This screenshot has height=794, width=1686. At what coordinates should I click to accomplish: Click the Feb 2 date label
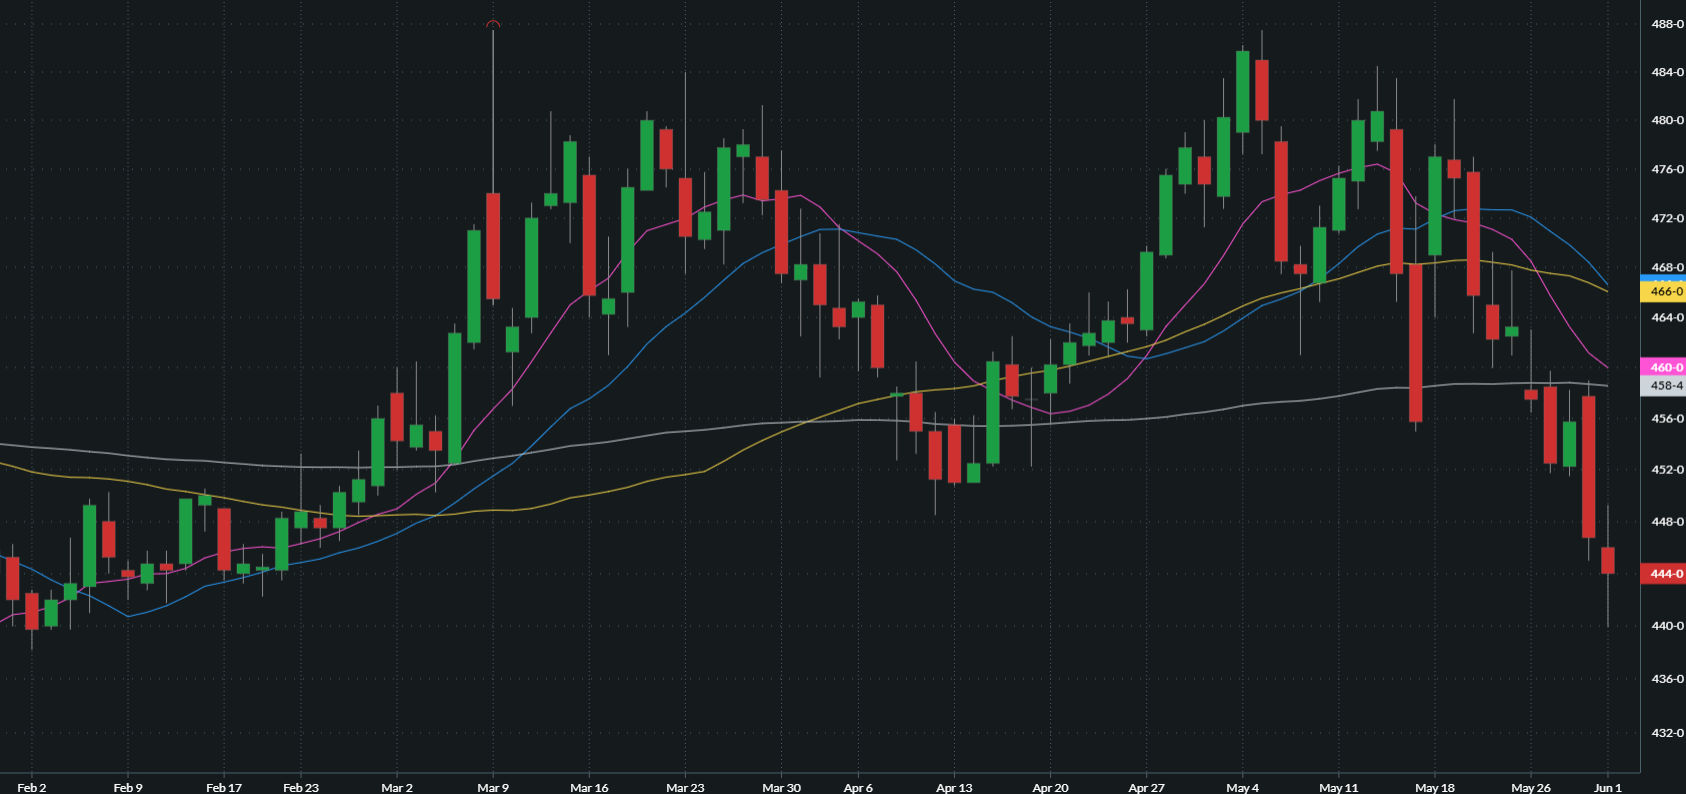32,787
